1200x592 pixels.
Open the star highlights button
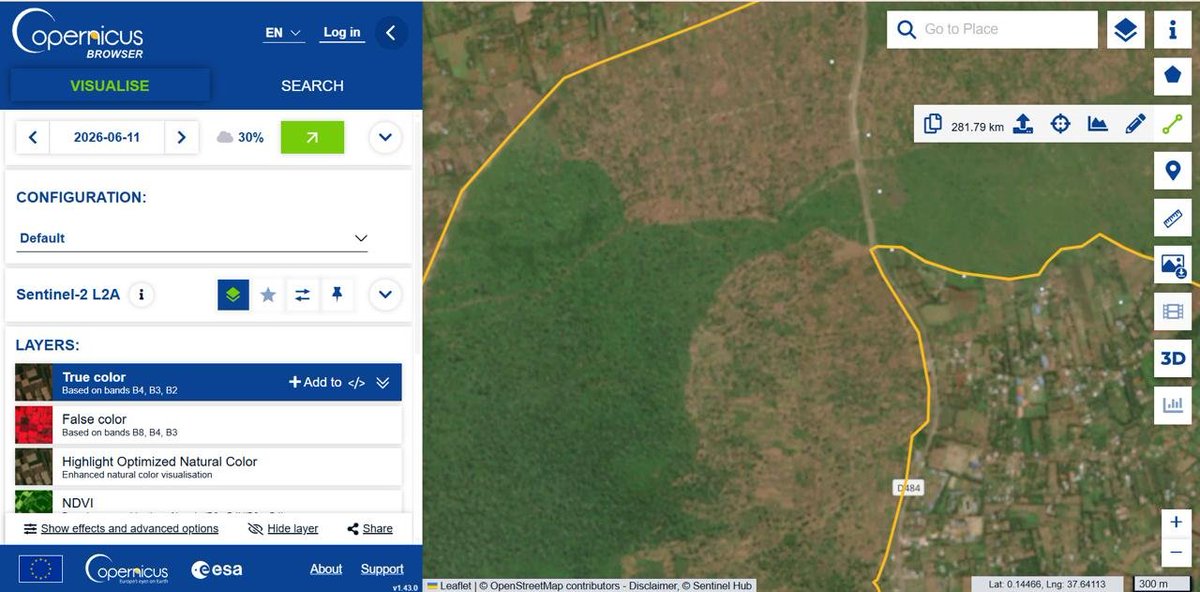pos(268,295)
